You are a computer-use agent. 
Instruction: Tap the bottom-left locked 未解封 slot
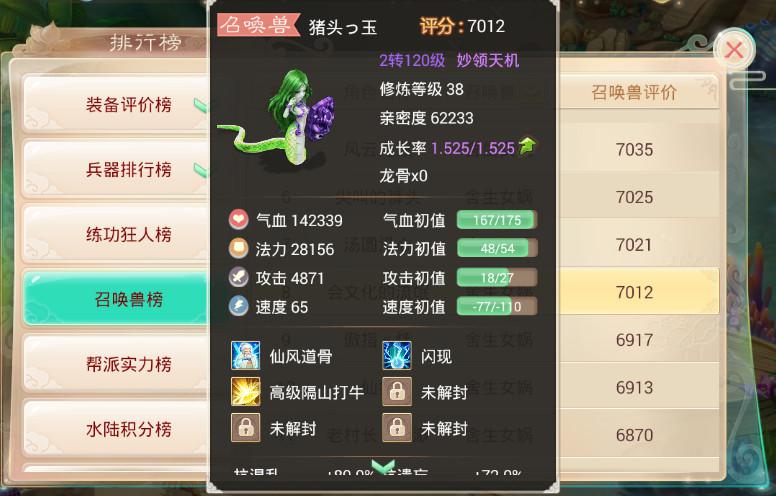tap(245, 427)
